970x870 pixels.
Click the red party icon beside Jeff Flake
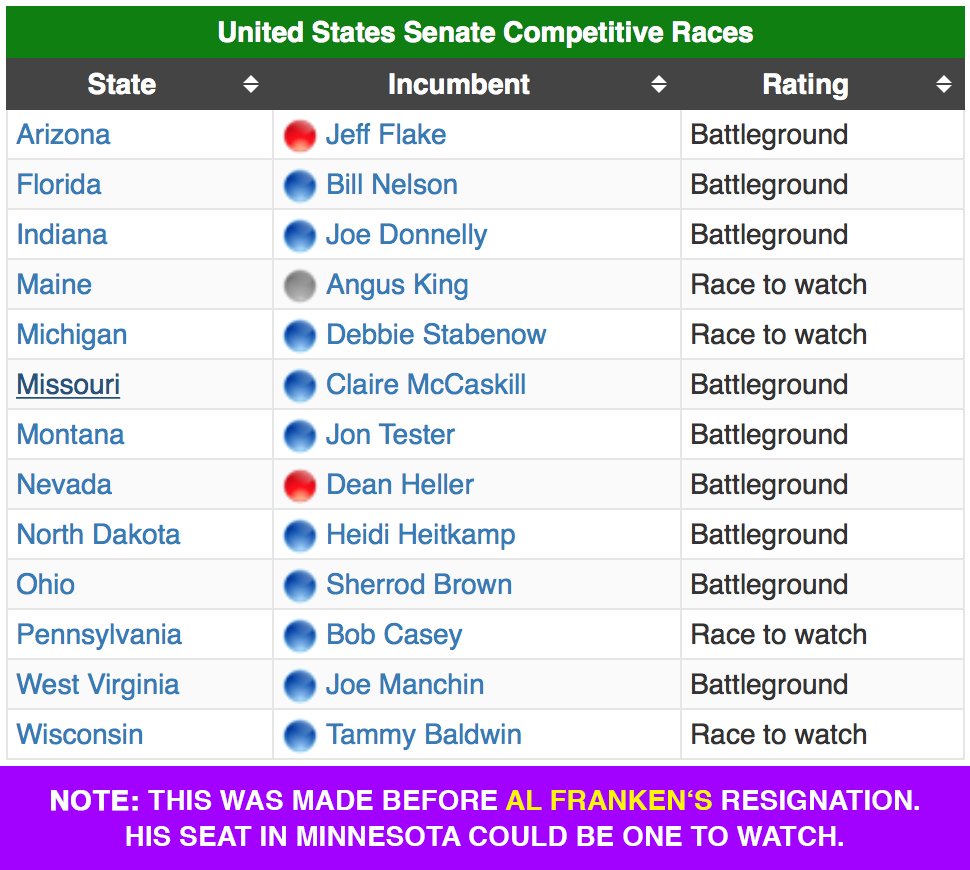coord(299,136)
